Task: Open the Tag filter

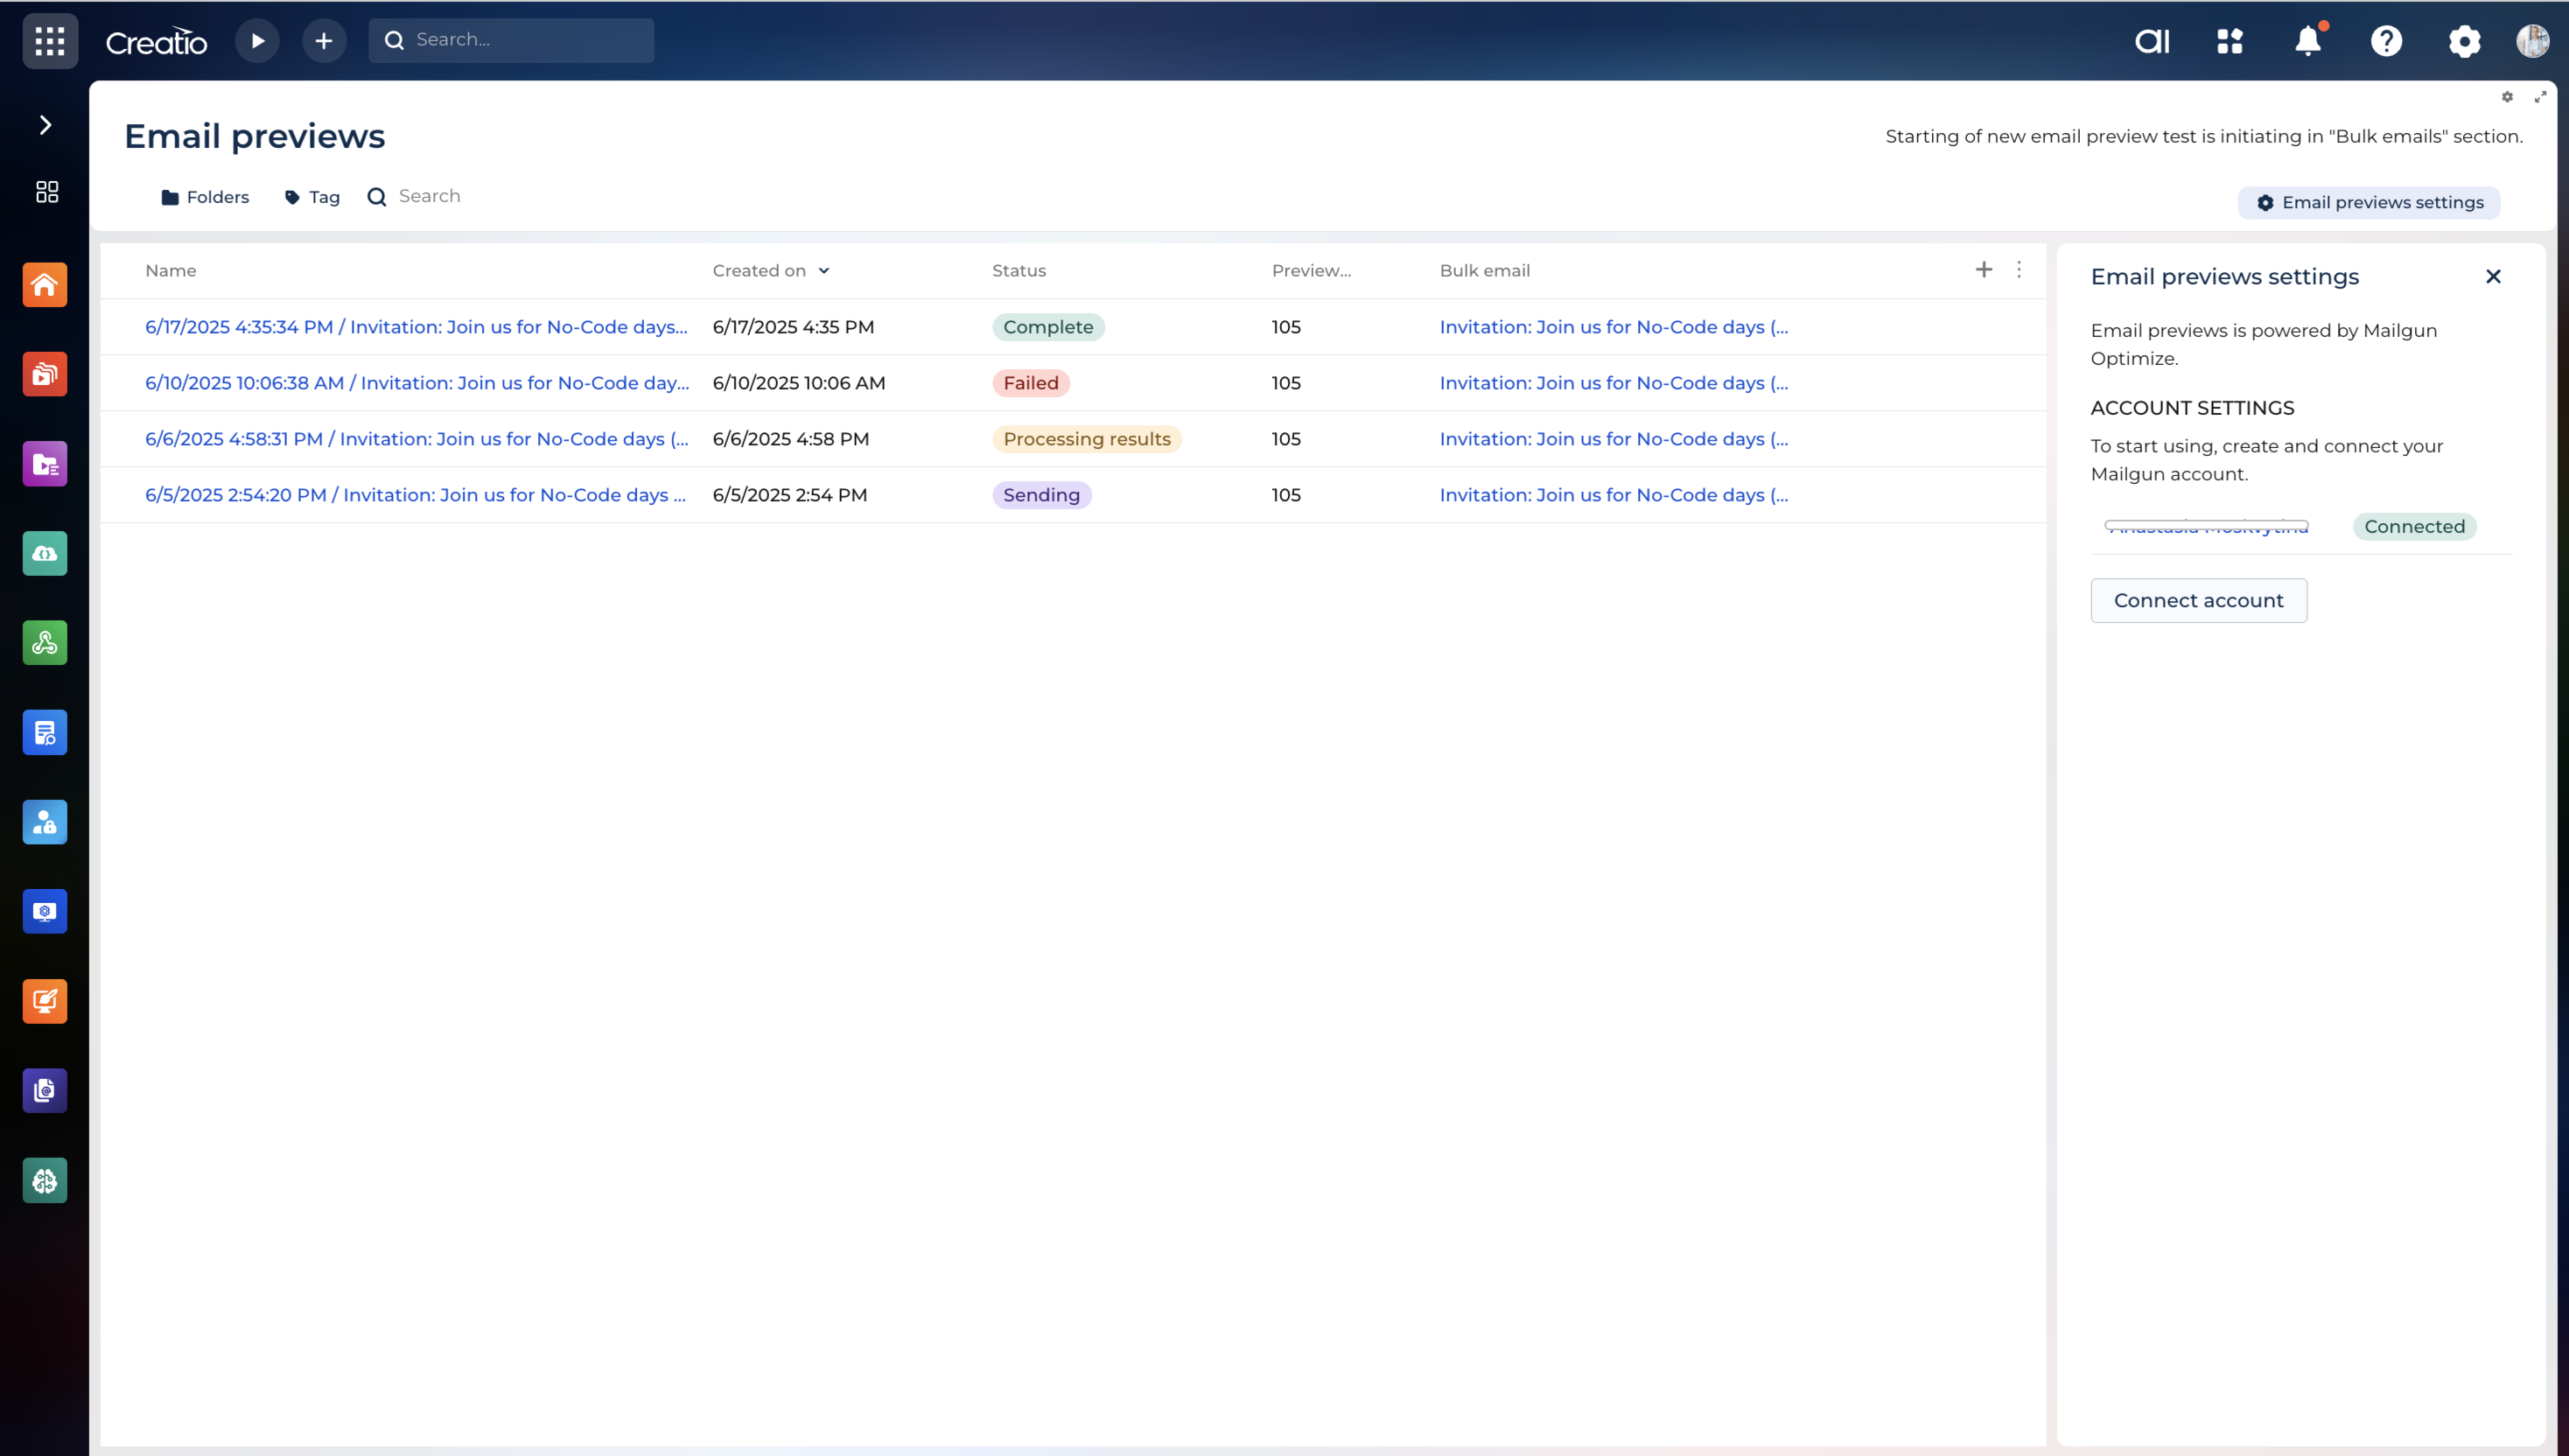Action: point(312,197)
